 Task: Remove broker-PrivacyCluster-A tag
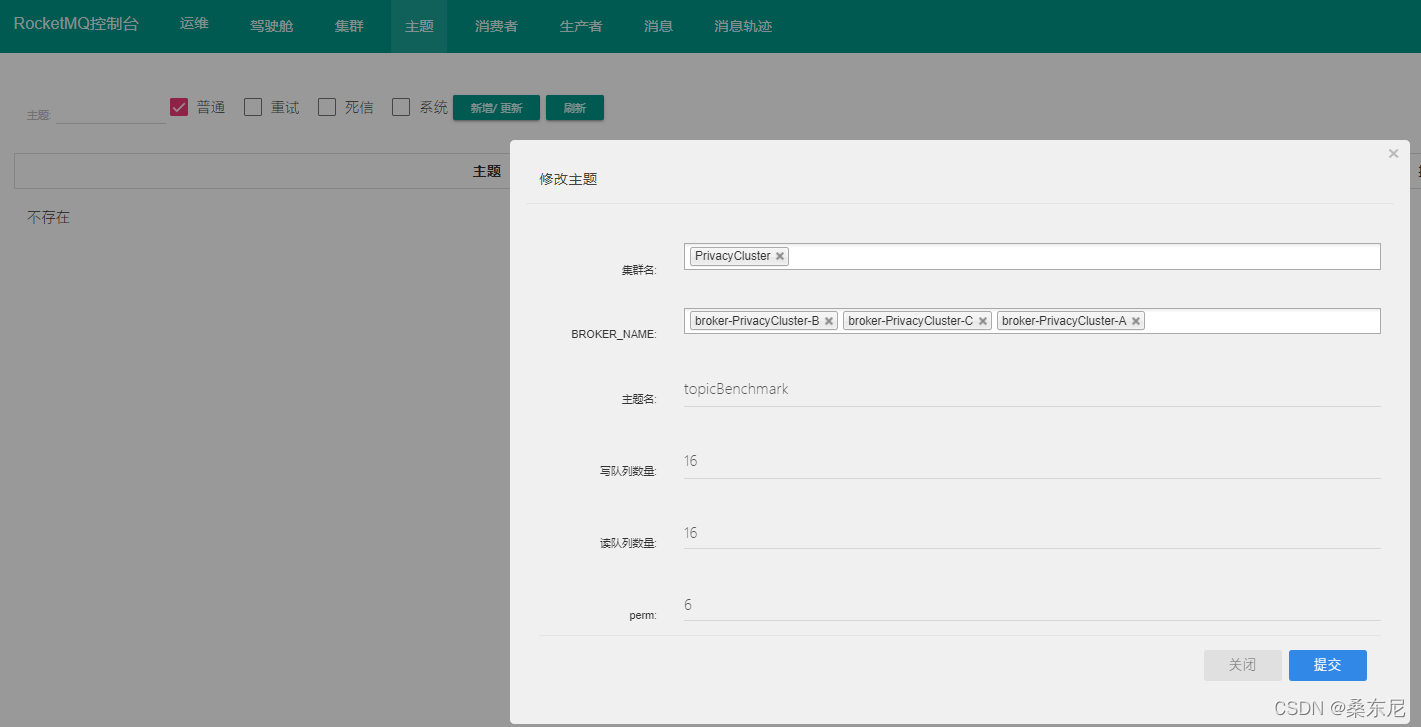point(1136,321)
